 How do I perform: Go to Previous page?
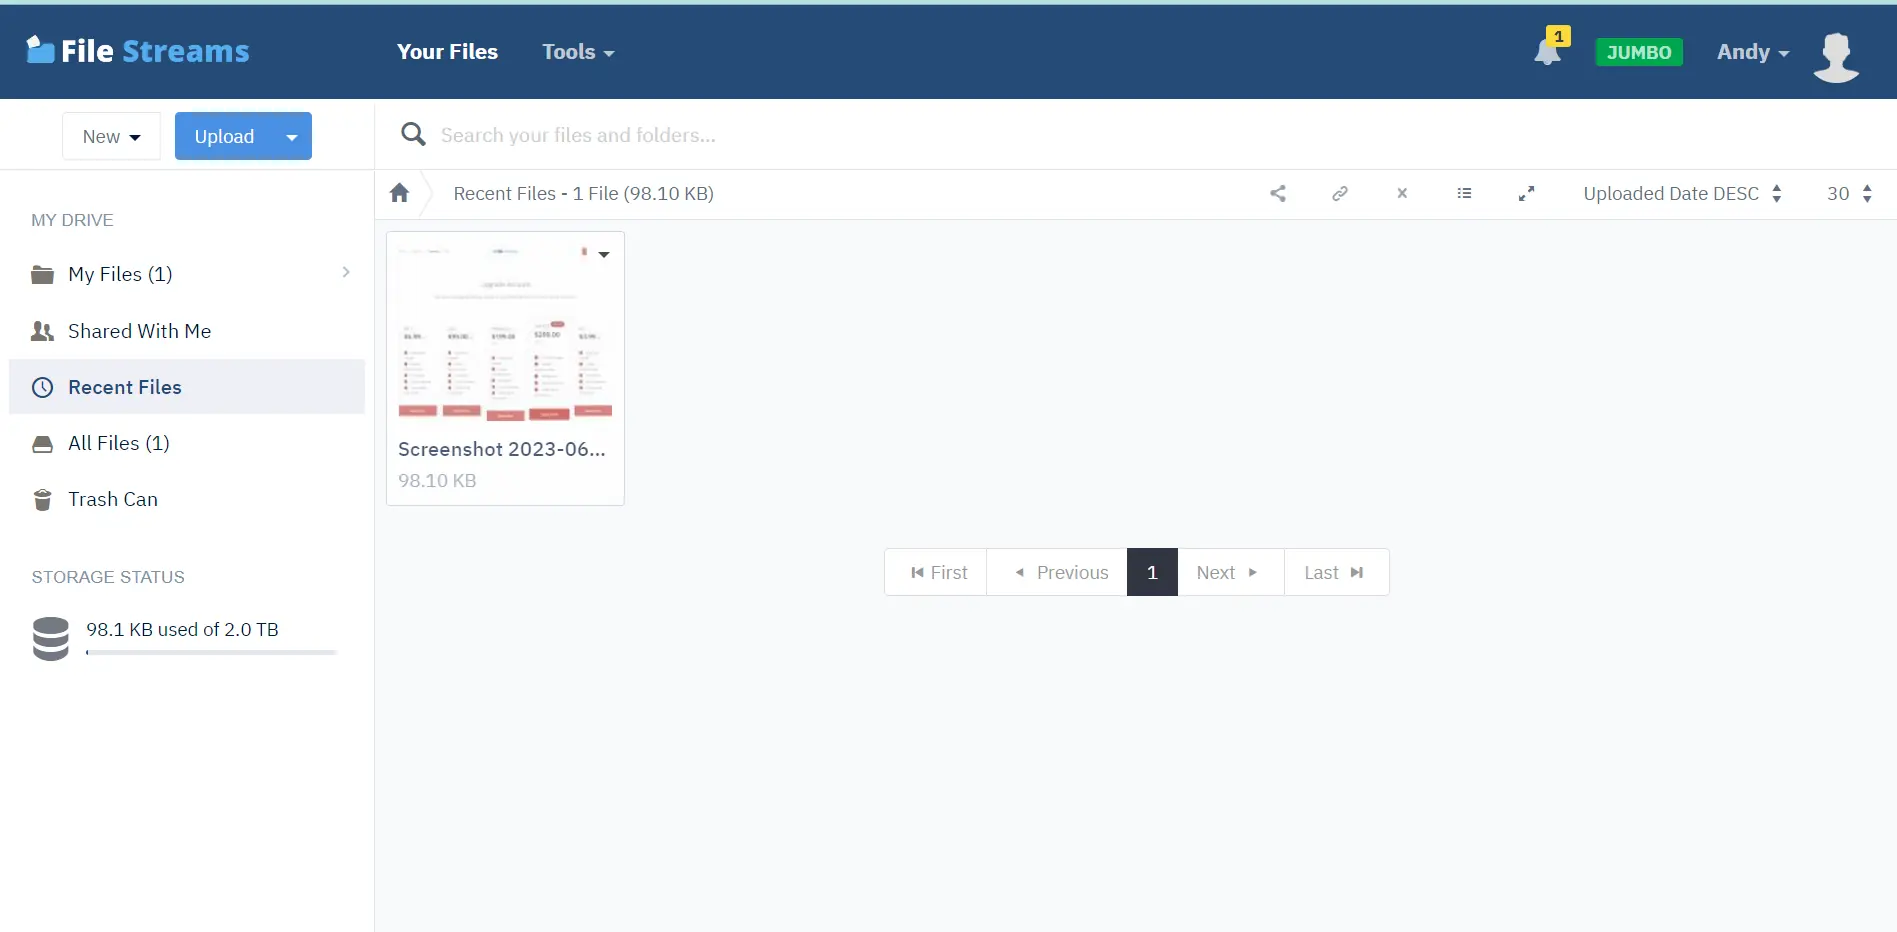[x=1057, y=572]
